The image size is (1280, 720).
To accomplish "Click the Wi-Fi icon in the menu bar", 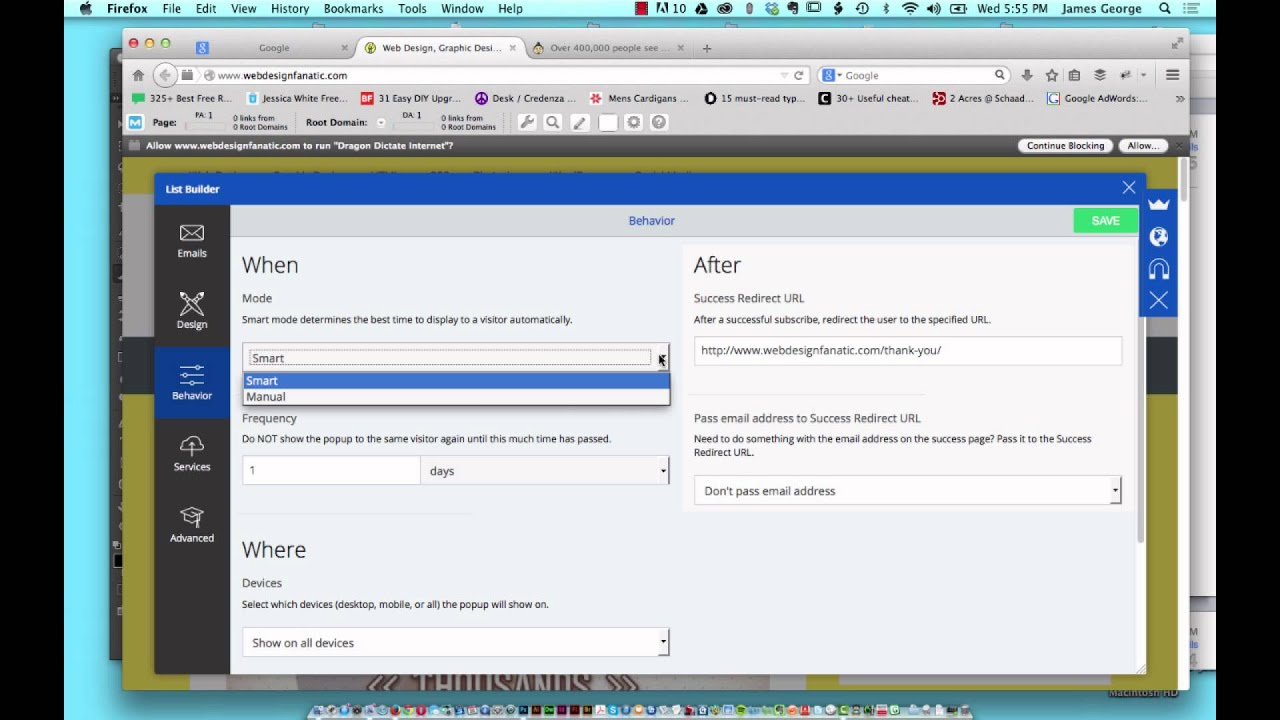I will coord(910,9).
